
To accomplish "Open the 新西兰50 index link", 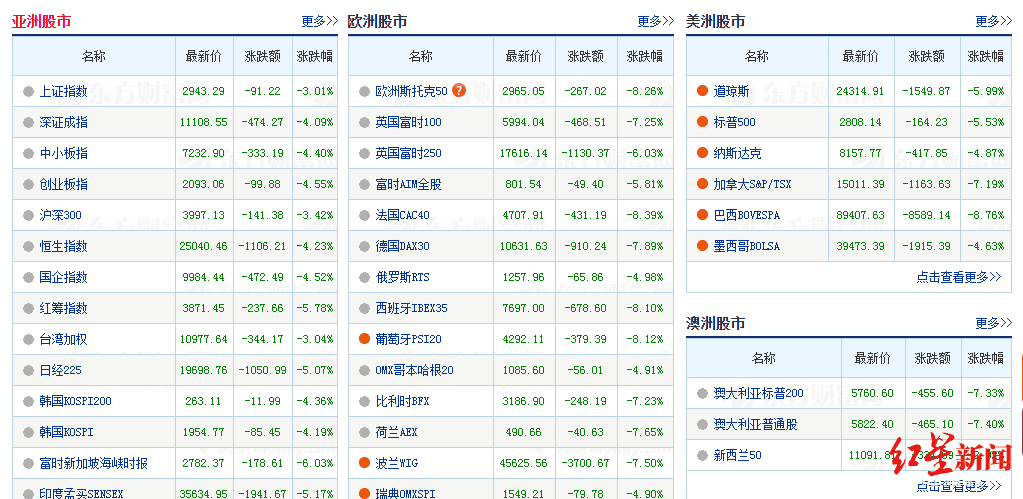I will (737, 455).
